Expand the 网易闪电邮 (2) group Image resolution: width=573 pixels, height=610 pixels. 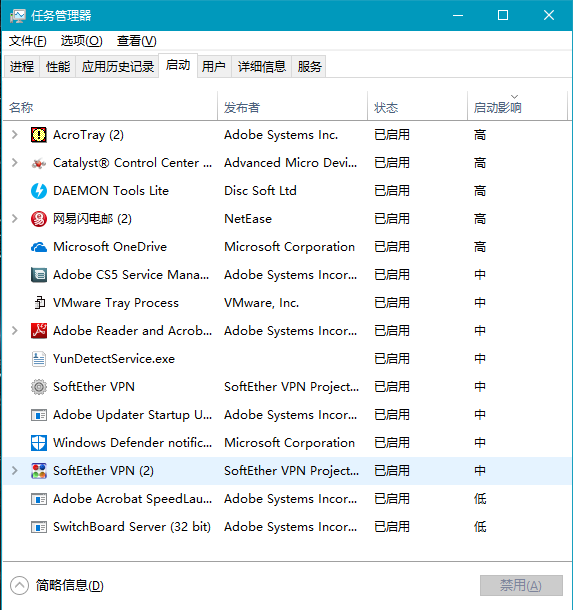pyautogui.click(x=15, y=219)
